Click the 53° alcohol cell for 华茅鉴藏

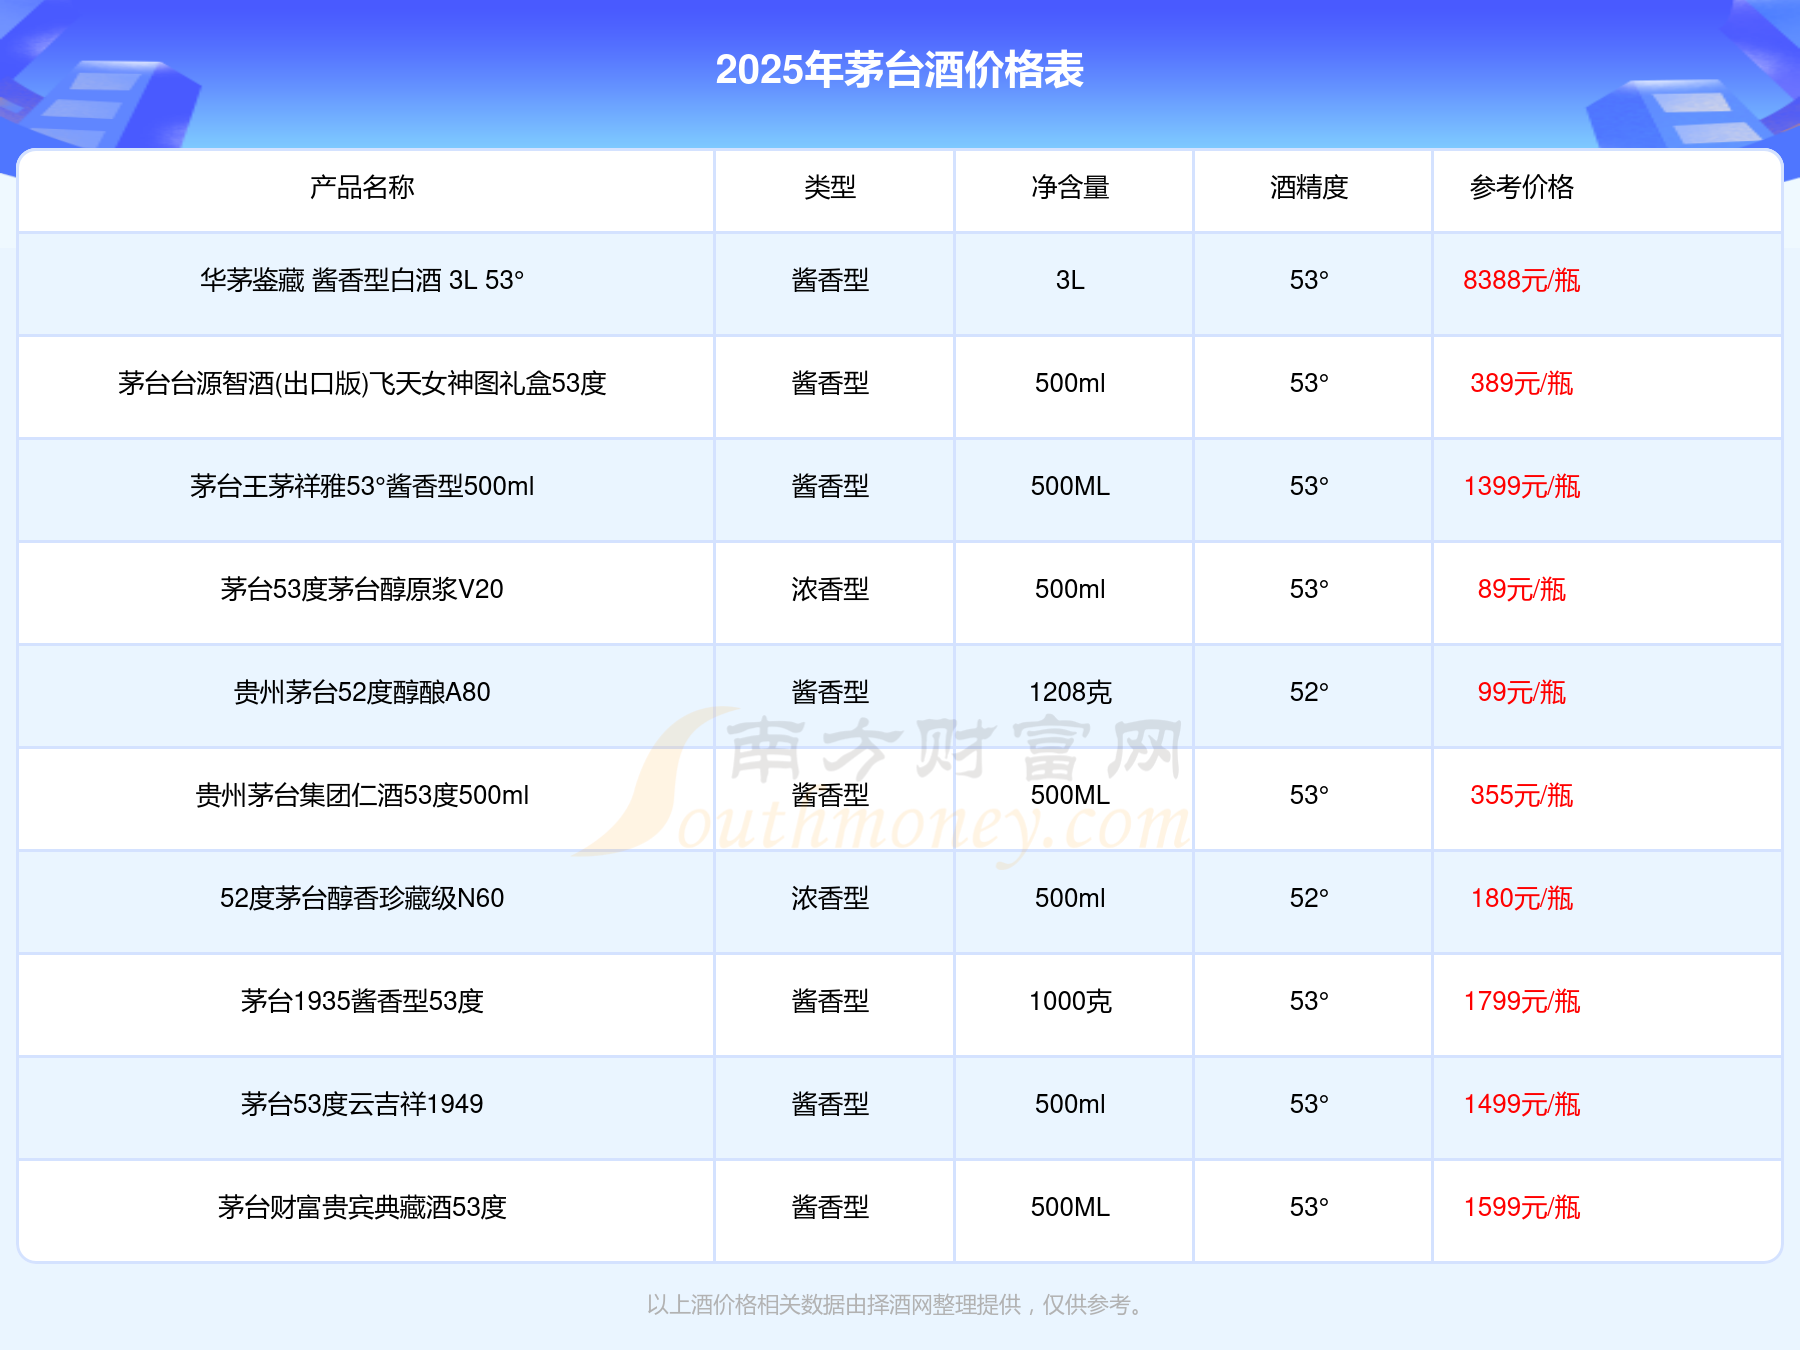1309,280
